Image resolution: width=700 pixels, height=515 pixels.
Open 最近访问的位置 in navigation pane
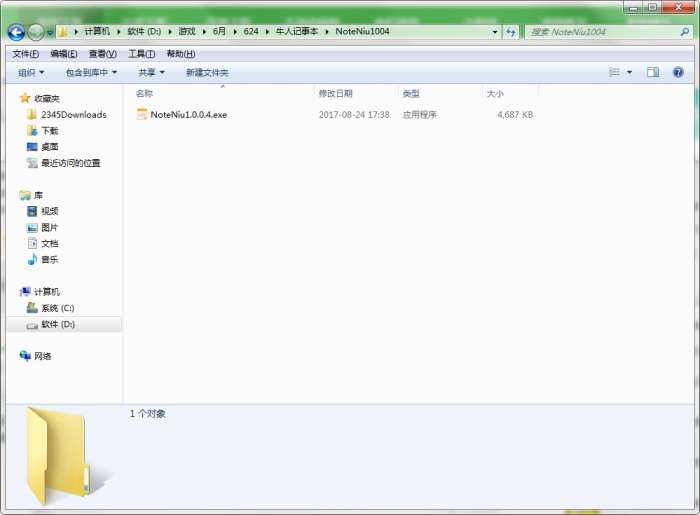(71, 163)
